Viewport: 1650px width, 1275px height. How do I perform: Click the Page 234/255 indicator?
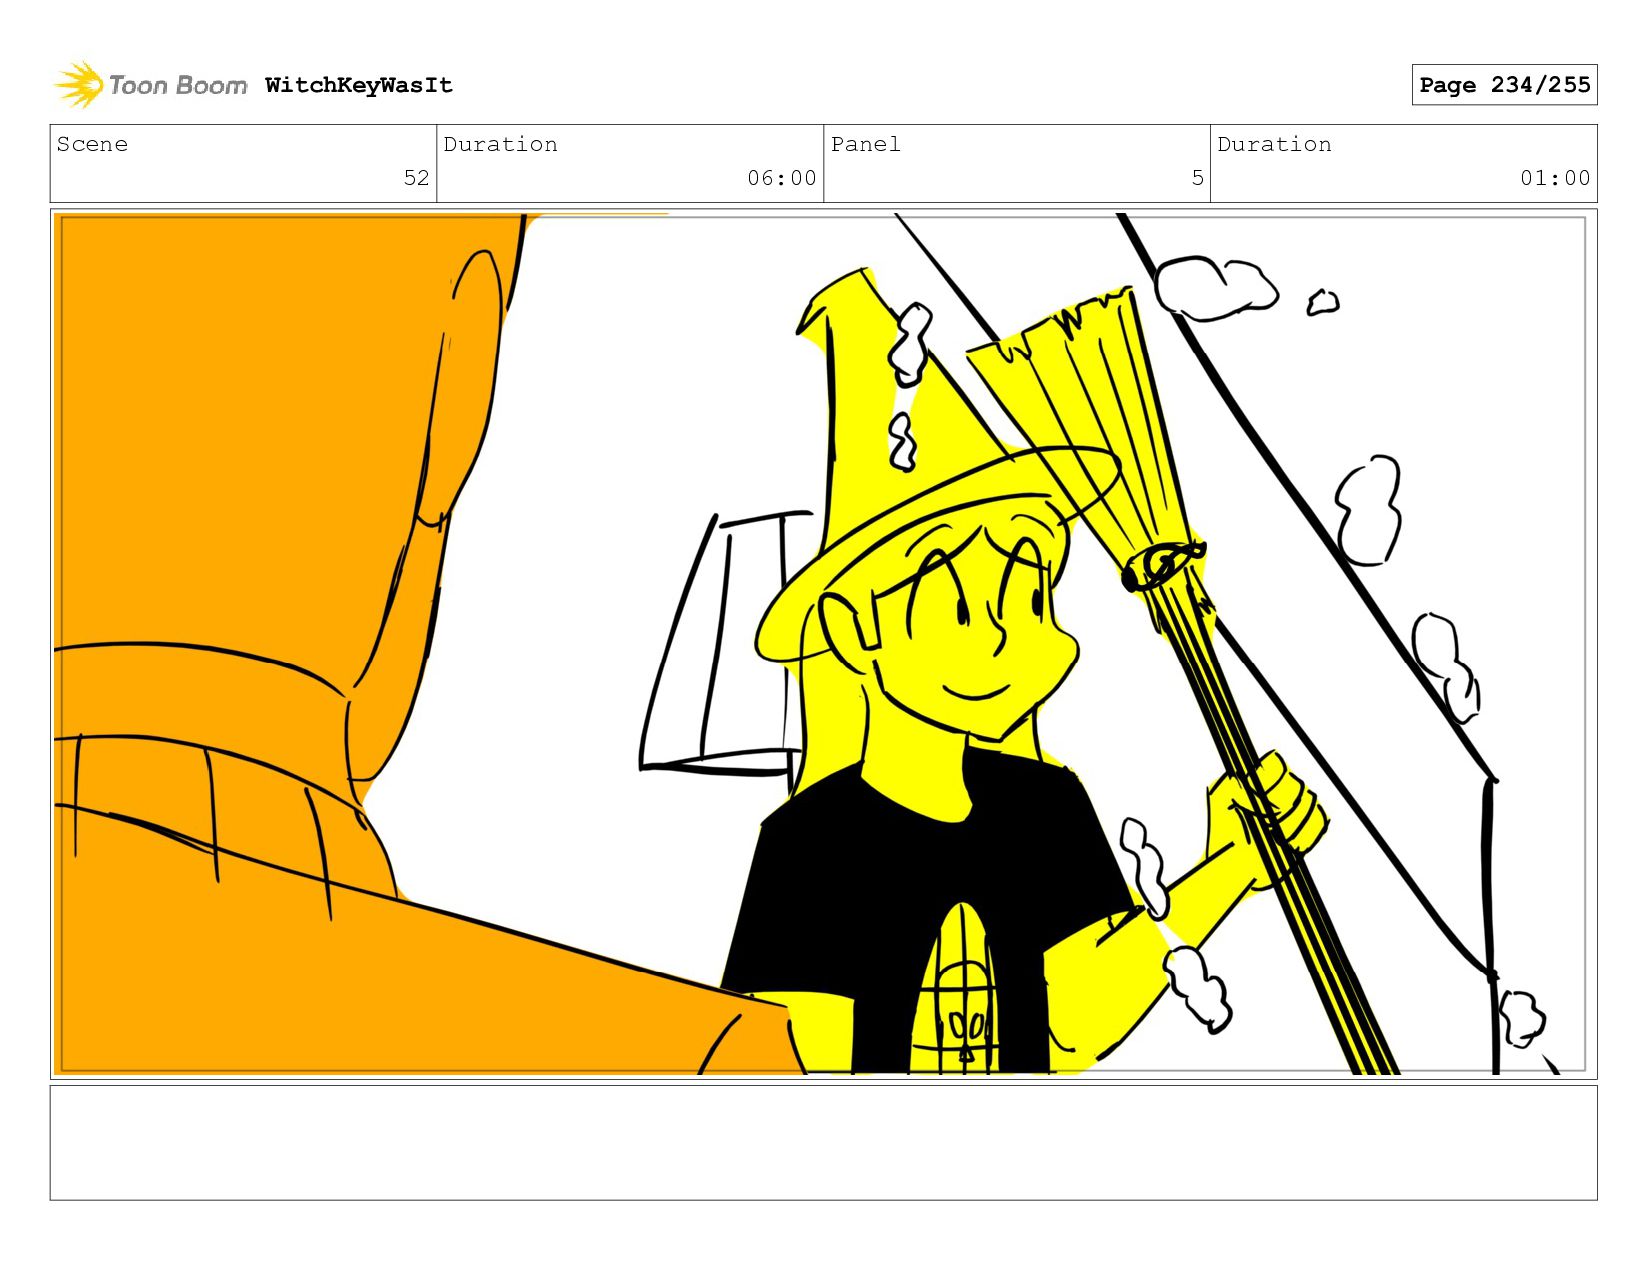[1504, 85]
